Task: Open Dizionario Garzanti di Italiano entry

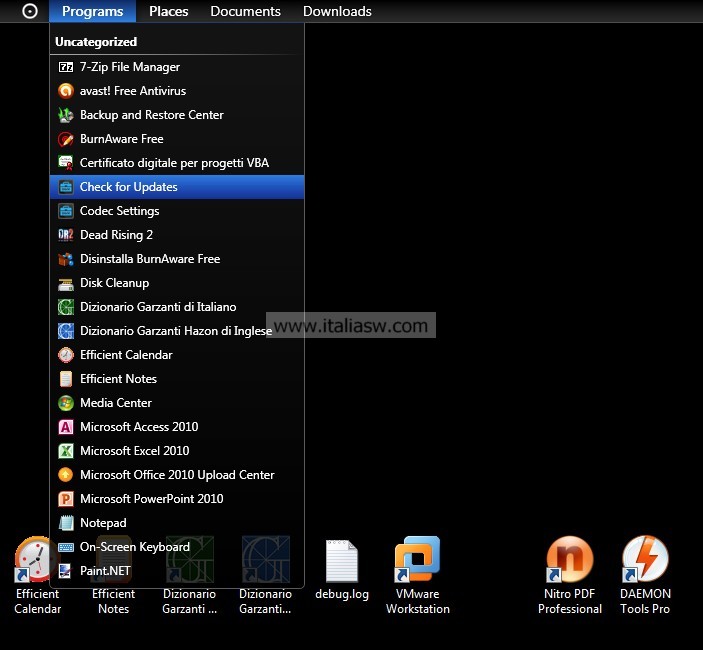Action: tap(177, 307)
